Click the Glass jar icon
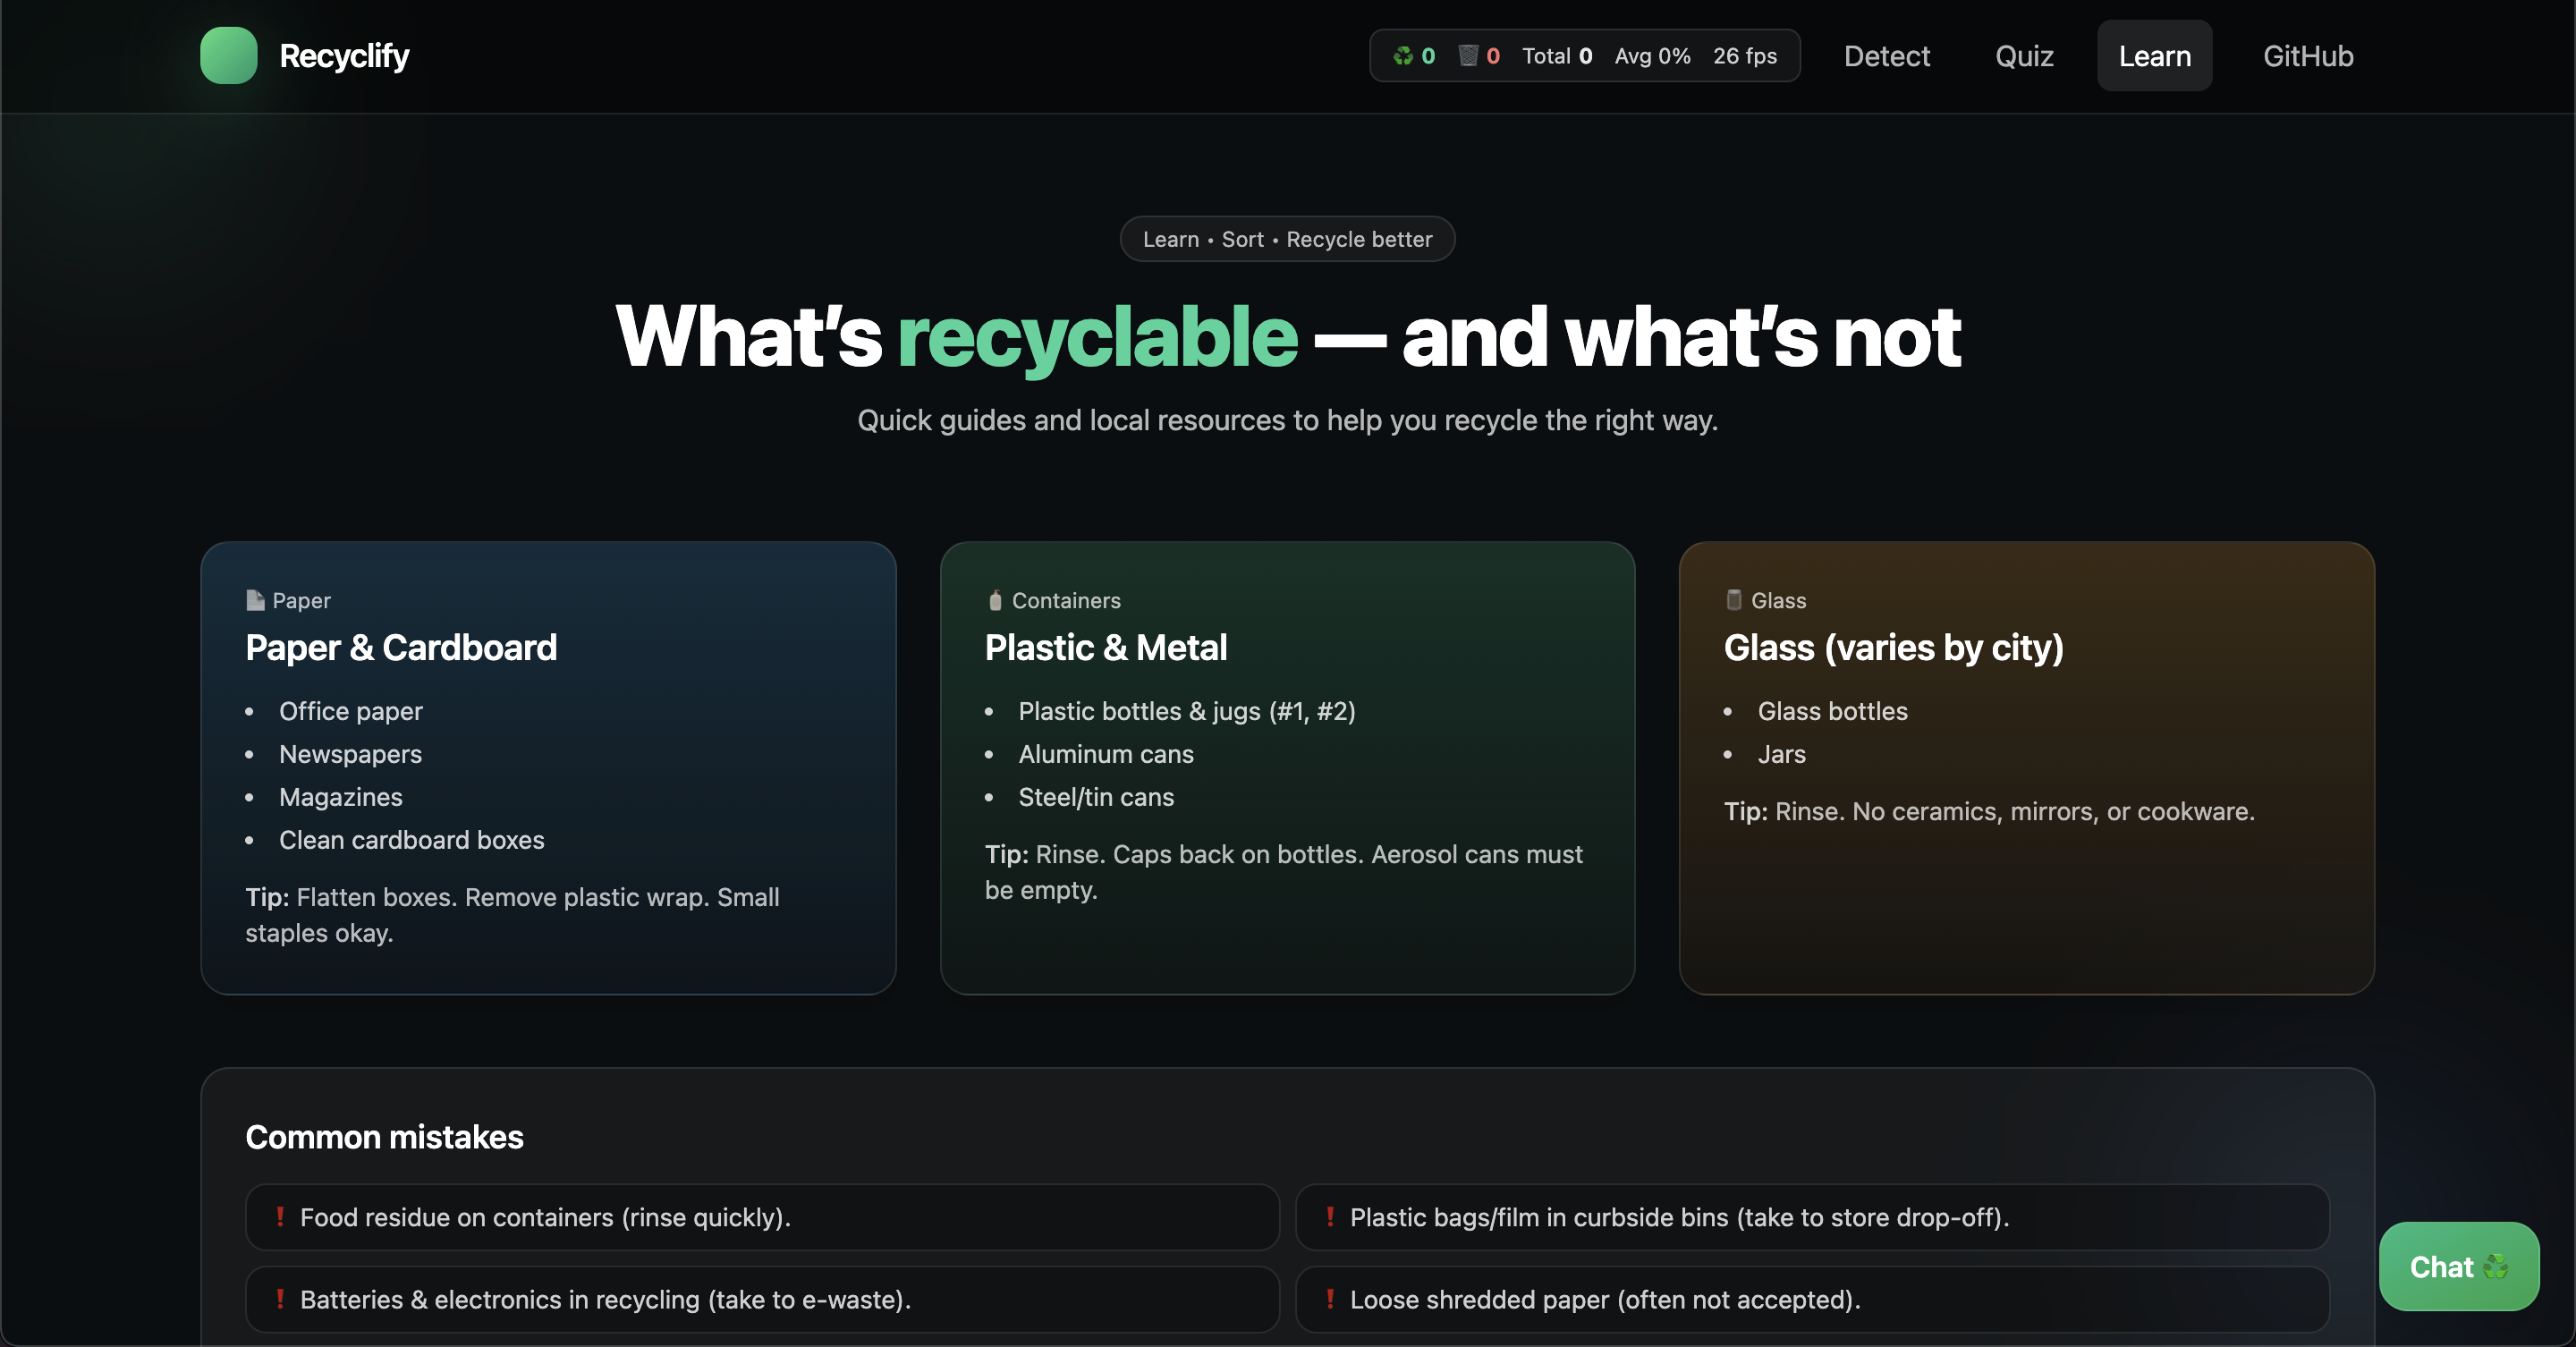This screenshot has height=1347, width=2576. coord(1733,600)
